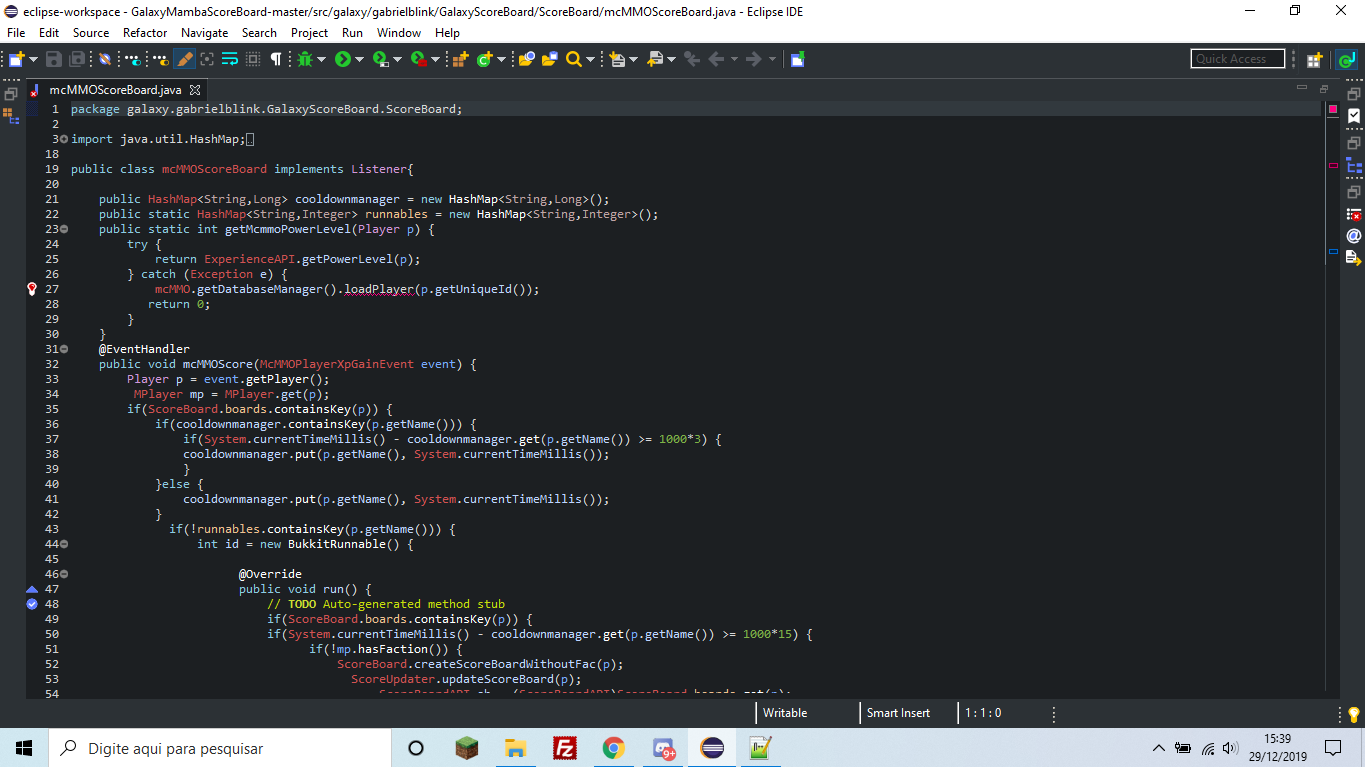The image size is (1365, 767).
Task: Open the Run configurations dropdown arrow
Action: [359, 59]
